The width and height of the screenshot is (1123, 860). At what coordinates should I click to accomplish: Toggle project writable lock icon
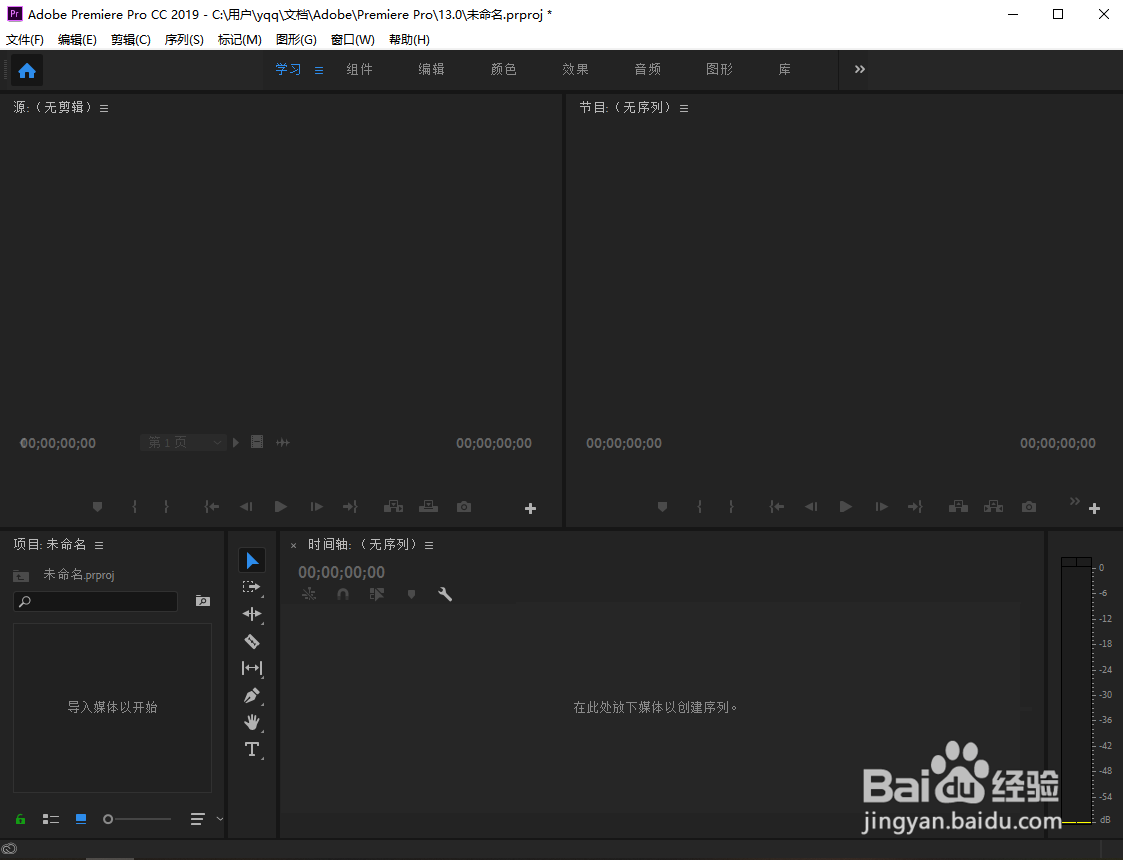(x=21, y=819)
